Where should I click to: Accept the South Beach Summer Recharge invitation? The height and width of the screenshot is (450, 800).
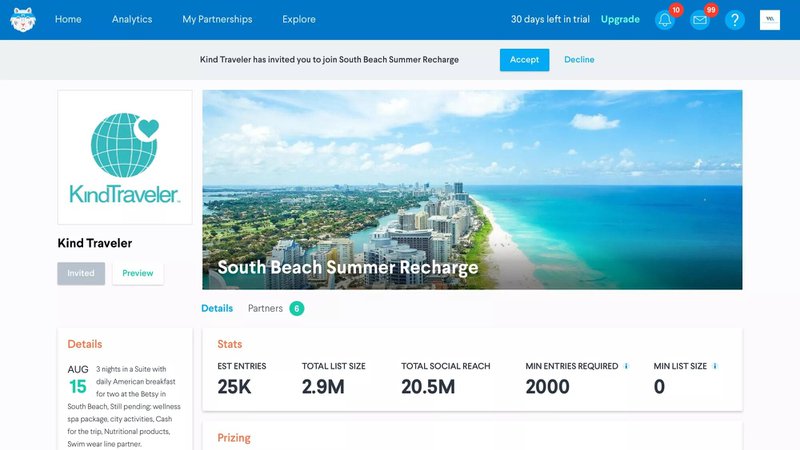click(524, 60)
